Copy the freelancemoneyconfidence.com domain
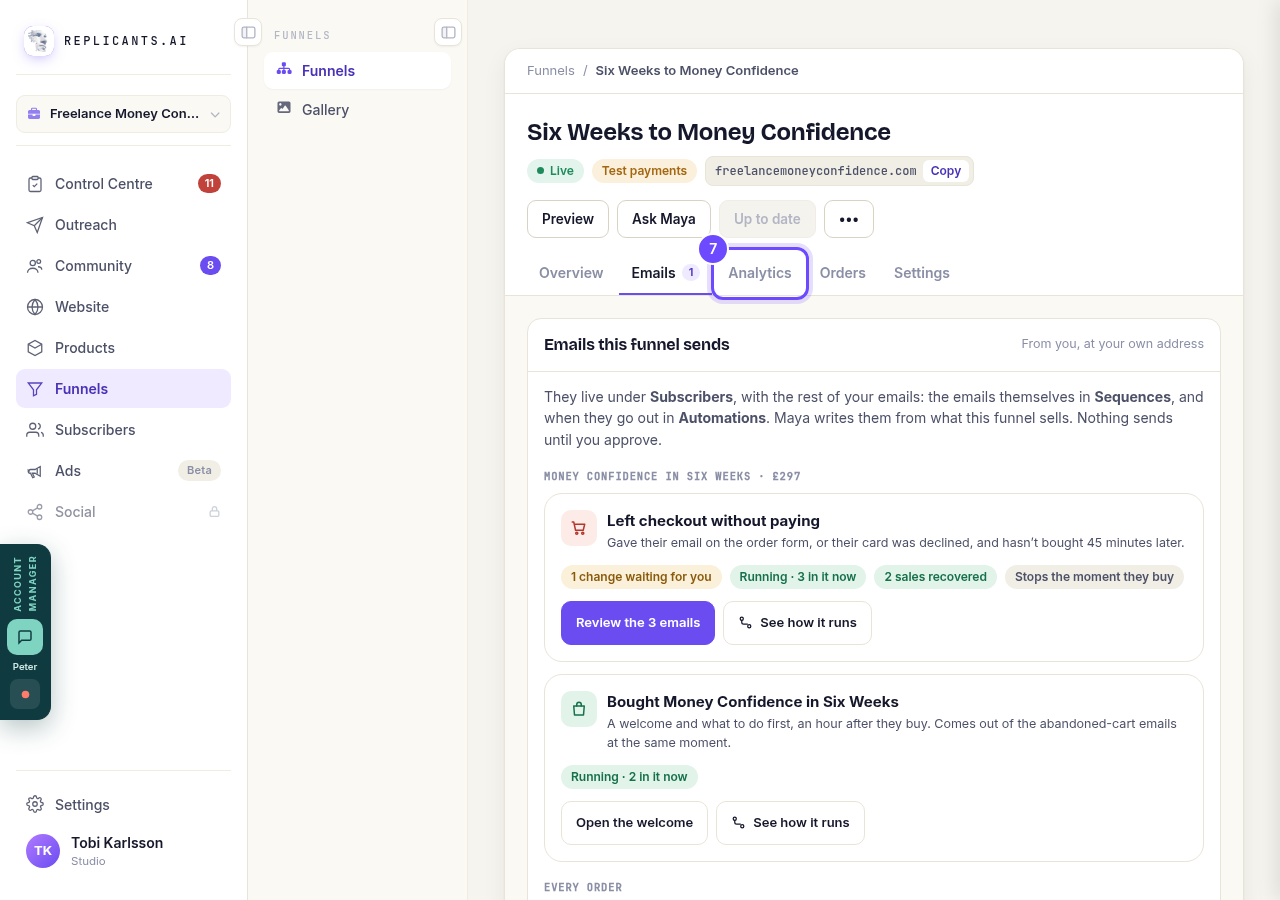Image resolution: width=1280 pixels, height=900 pixels. tap(946, 171)
